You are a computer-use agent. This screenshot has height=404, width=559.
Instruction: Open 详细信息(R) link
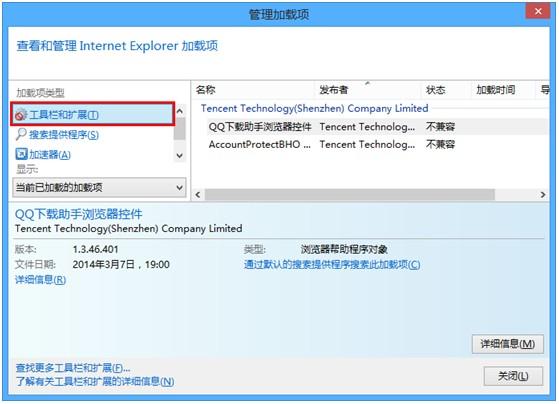40,280
